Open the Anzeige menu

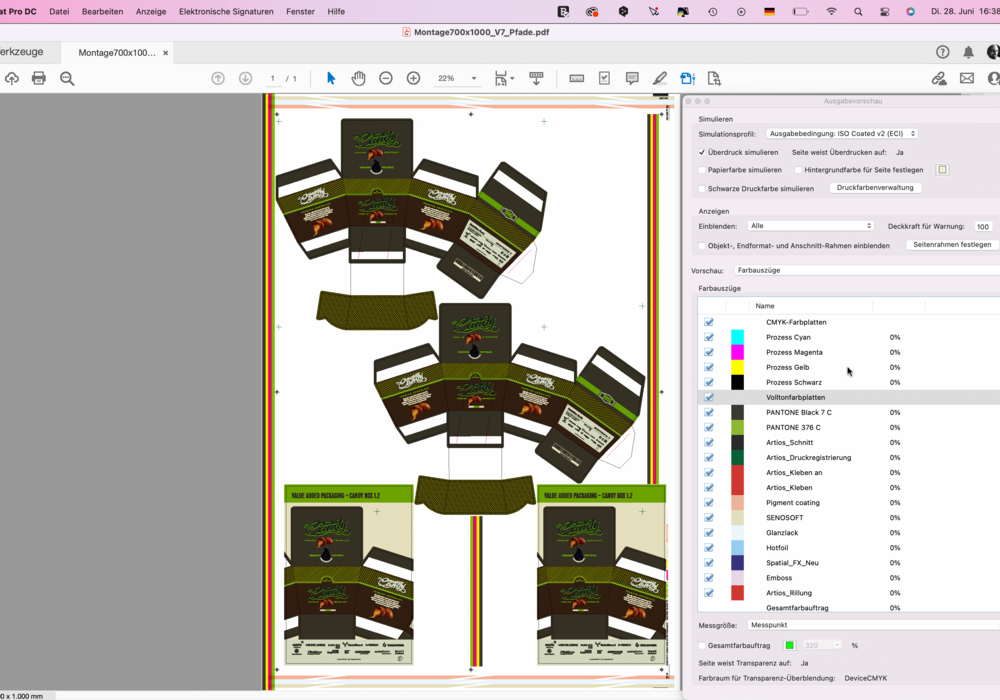151,11
